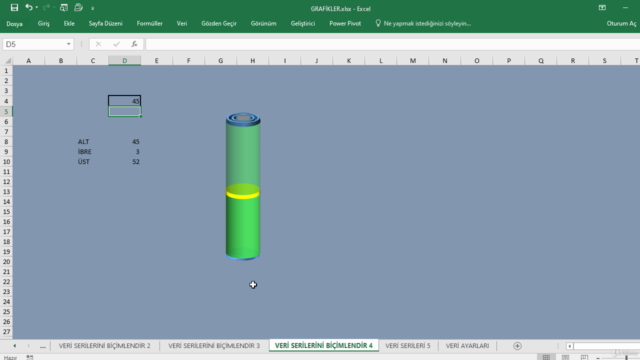This screenshot has height=360, width=640.
Task: Select row 4 header
Action: pos(6,101)
